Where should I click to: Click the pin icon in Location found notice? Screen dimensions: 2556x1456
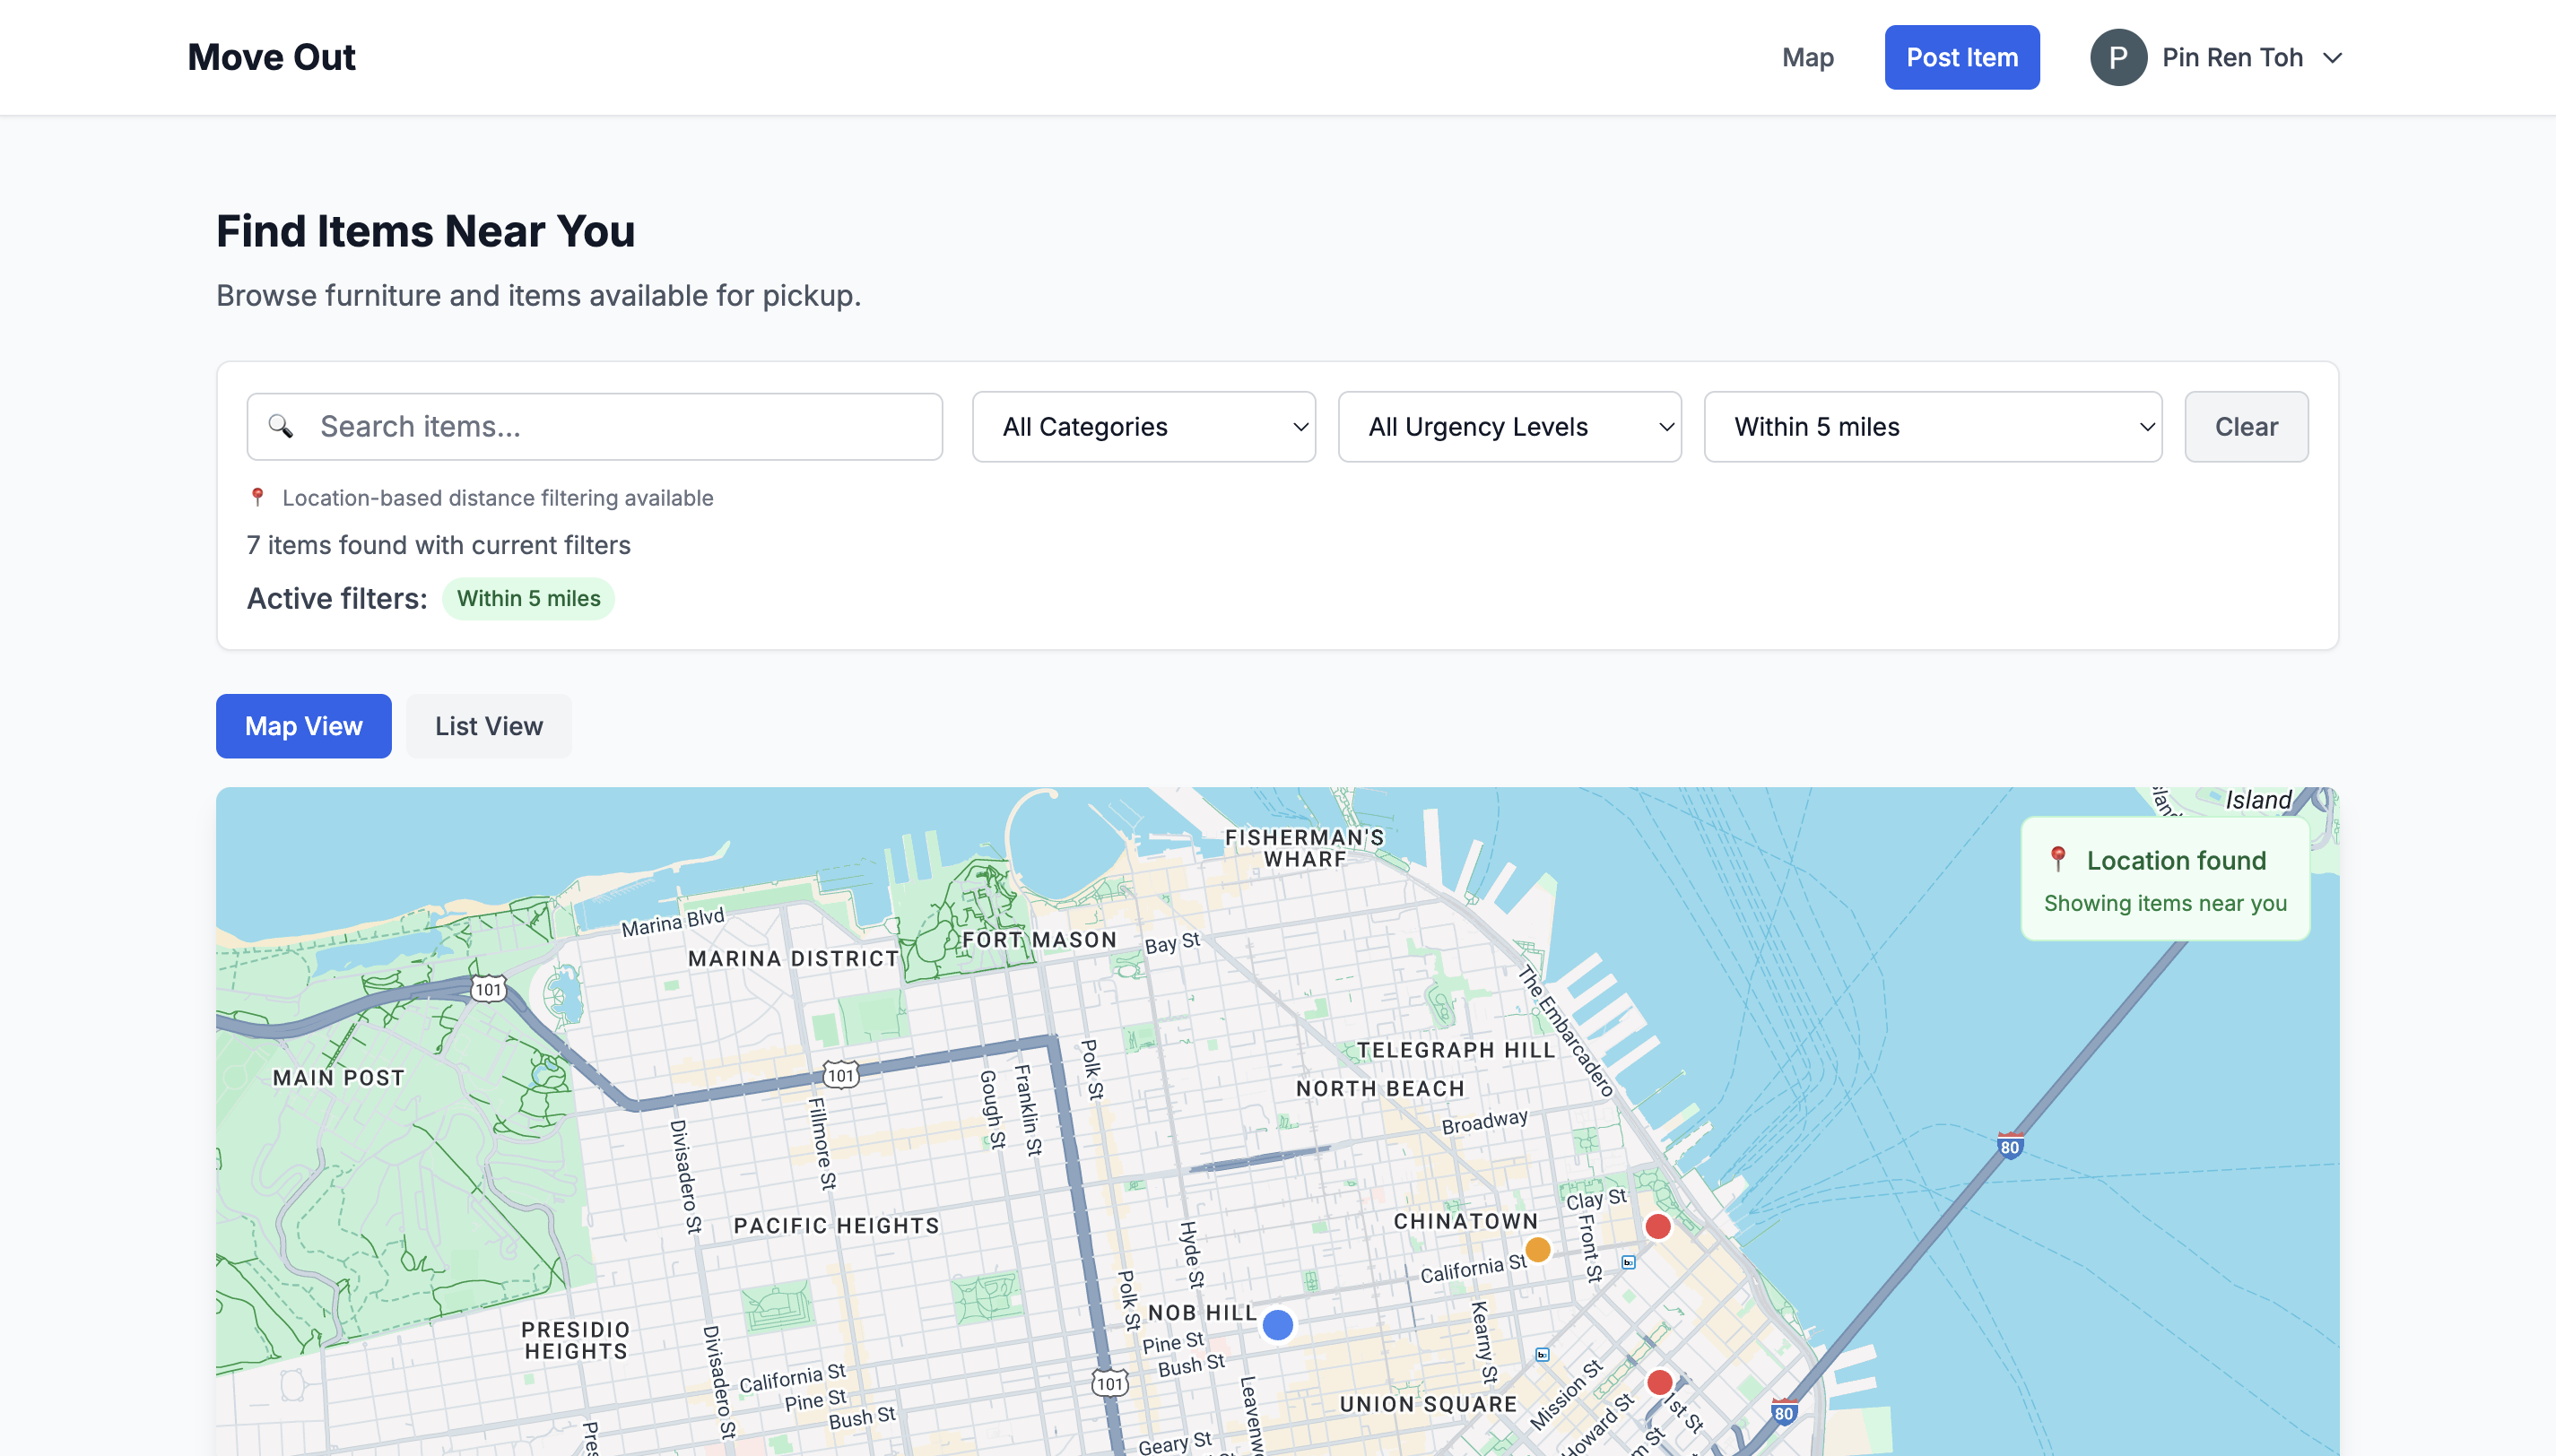point(2057,859)
